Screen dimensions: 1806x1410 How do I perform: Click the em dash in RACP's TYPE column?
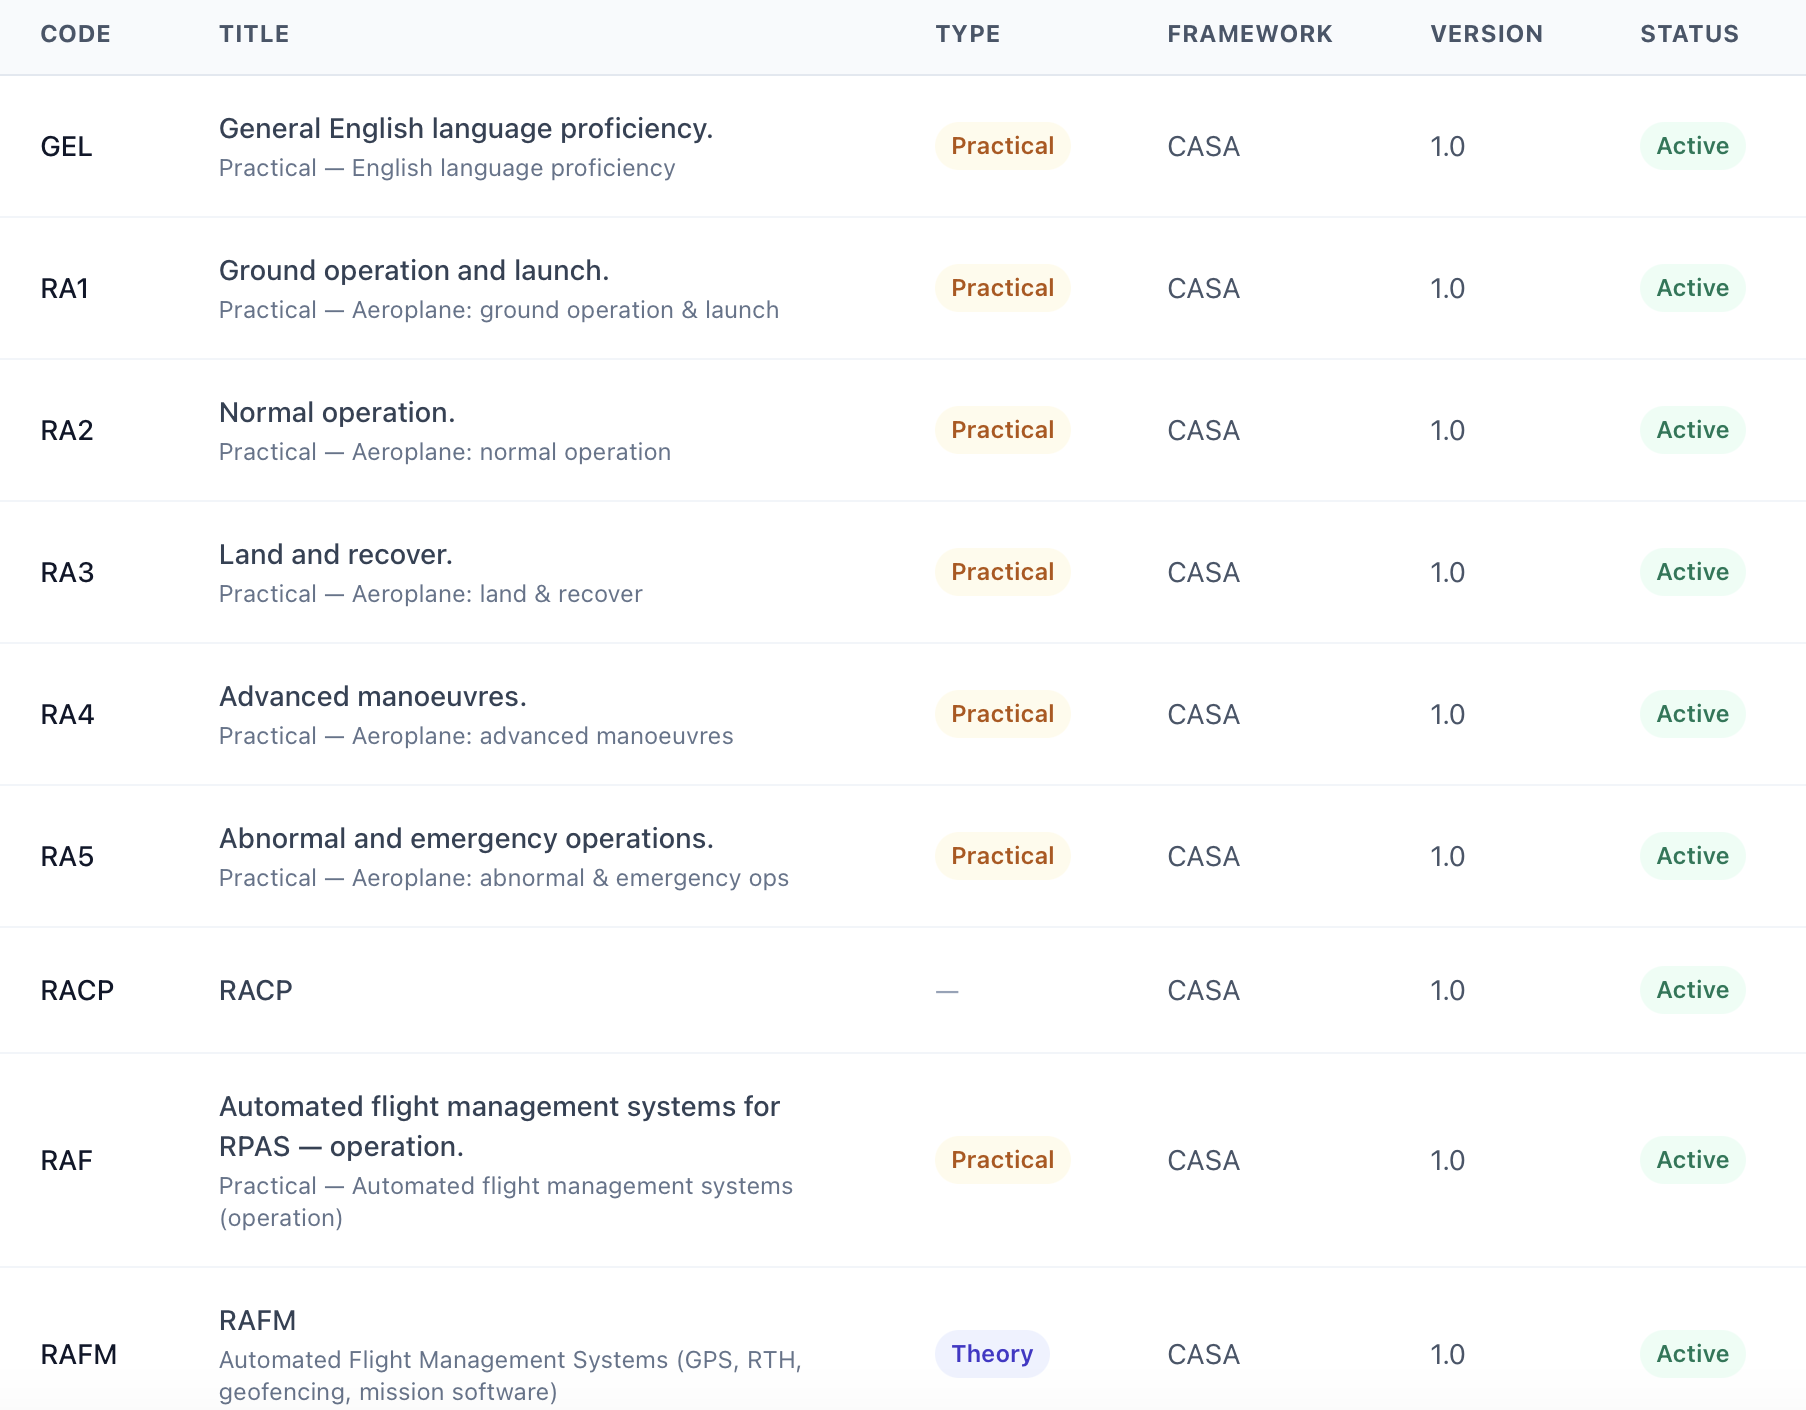click(x=946, y=990)
